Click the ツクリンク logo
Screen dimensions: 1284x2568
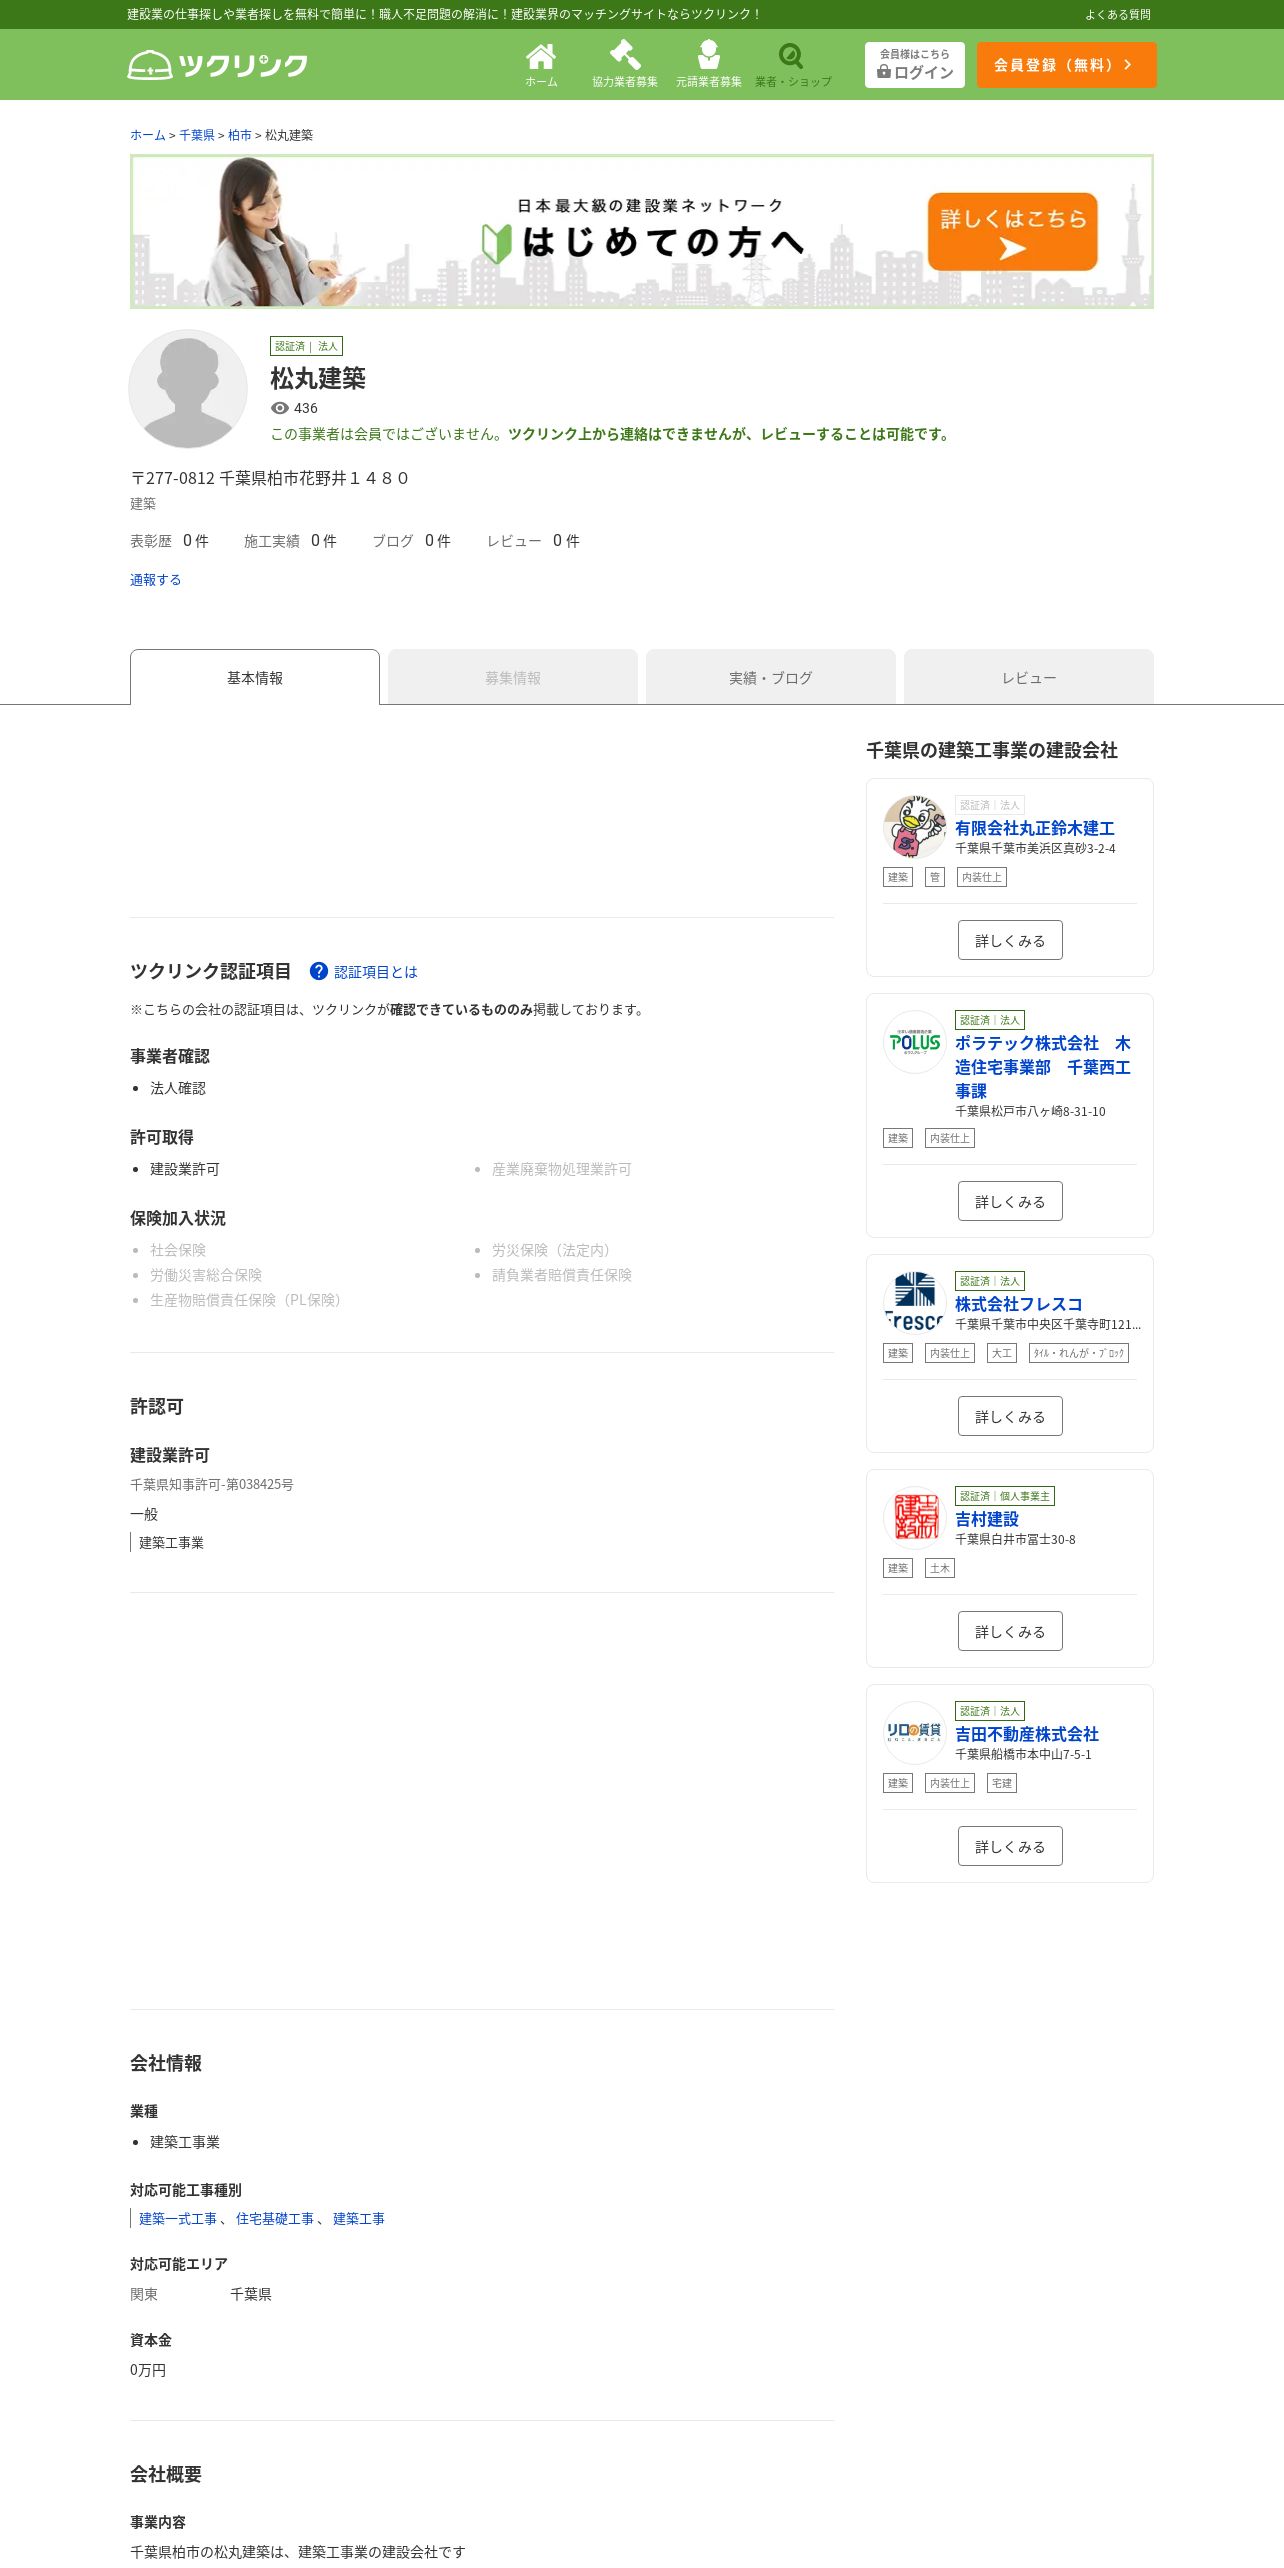coord(217,65)
